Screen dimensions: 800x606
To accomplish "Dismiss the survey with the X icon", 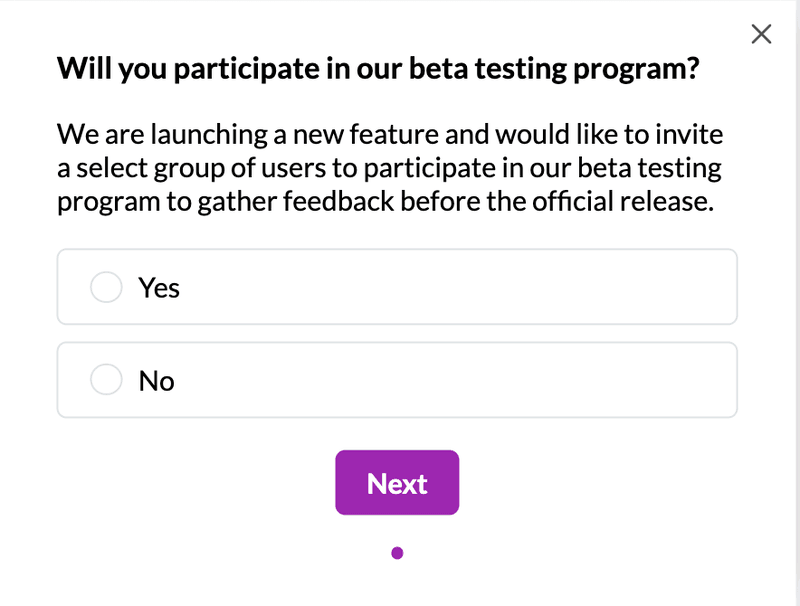I will point(761,33).
